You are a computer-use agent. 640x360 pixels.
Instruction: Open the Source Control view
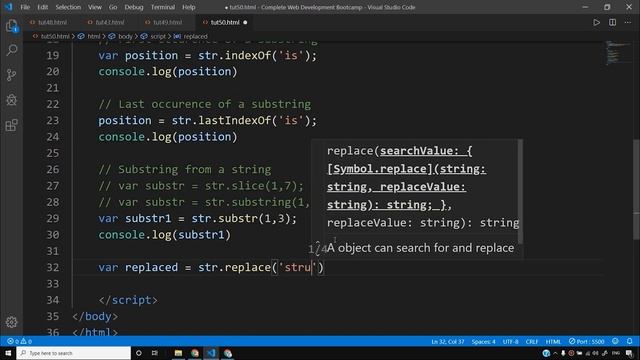[x=12, y=75]
